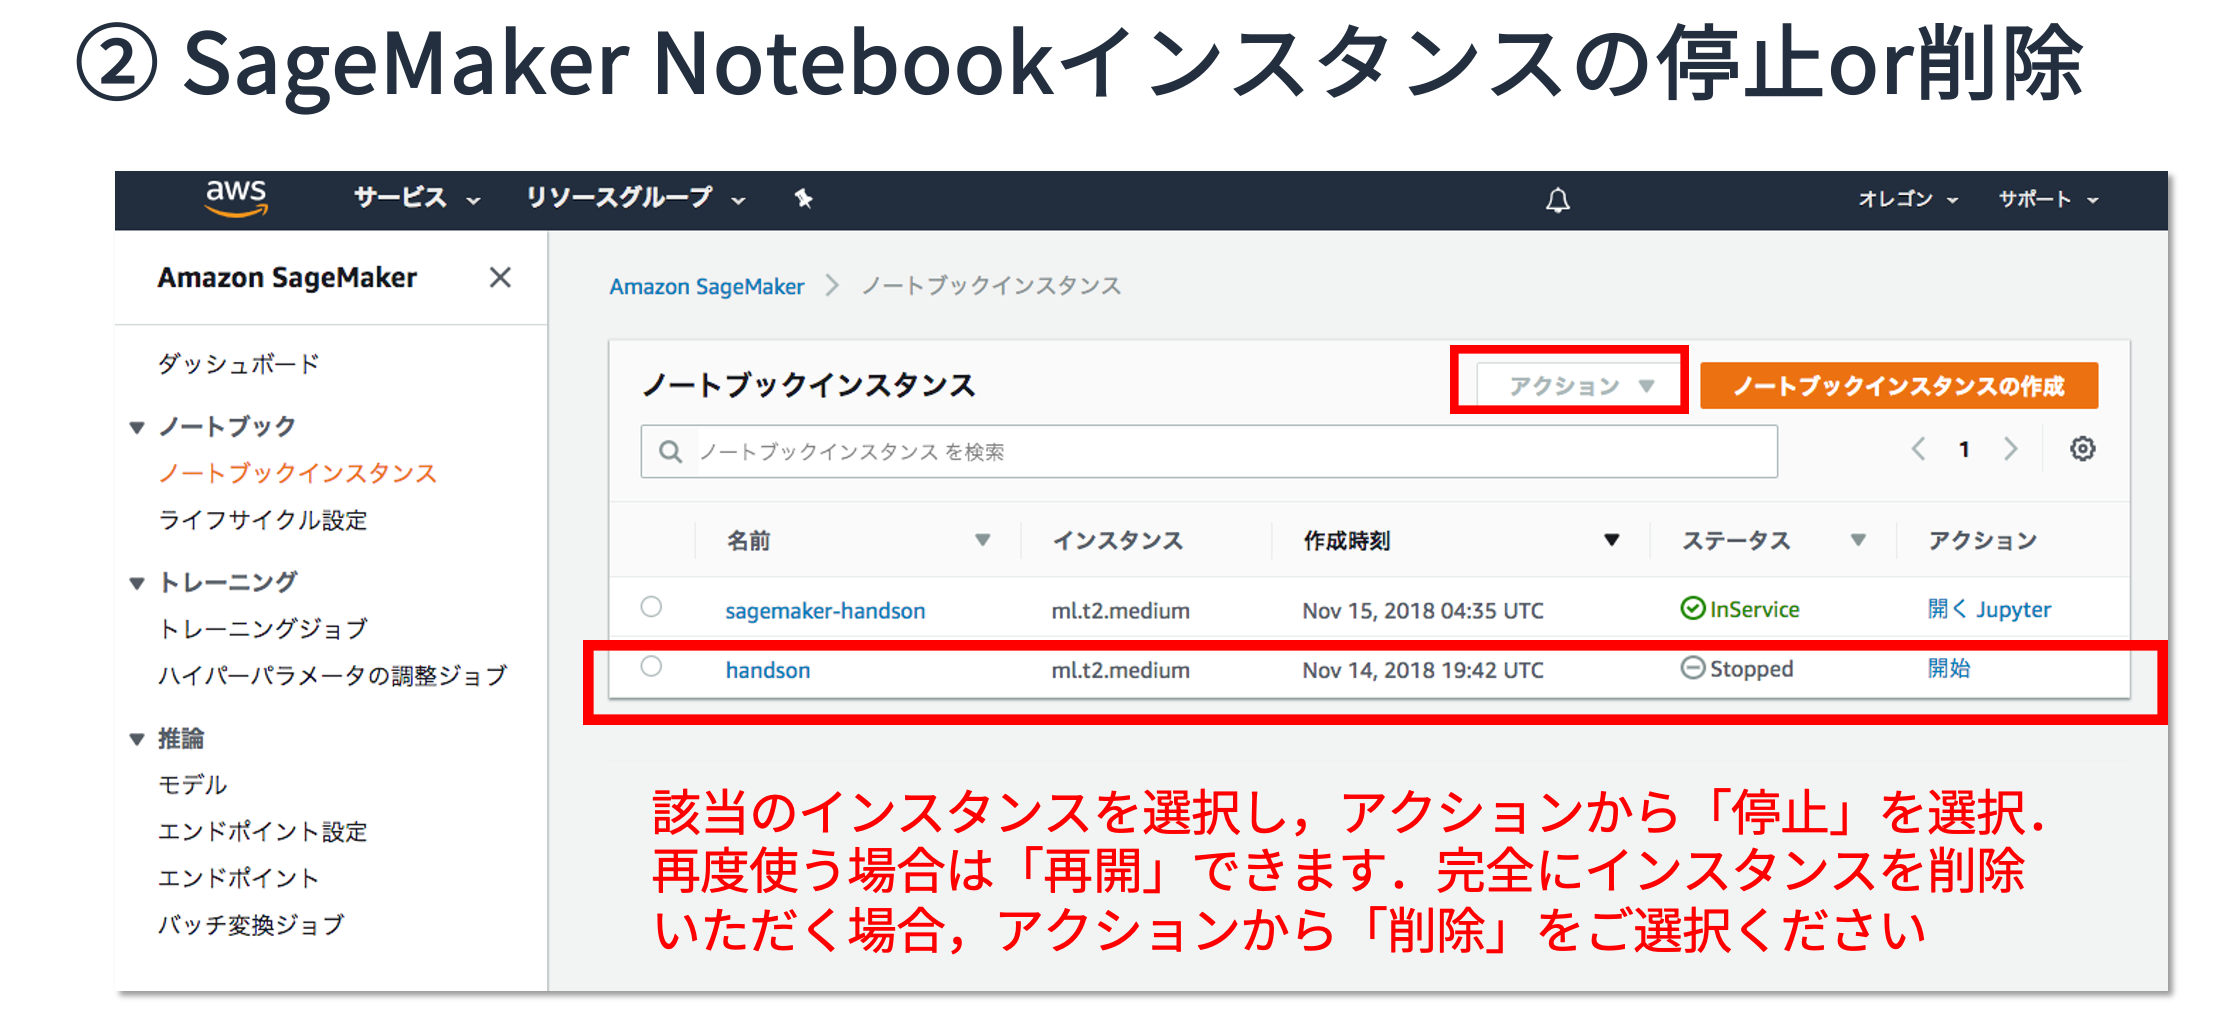The height and width of the screenshot is (1036, 2234).
Task: Open ハイパーパラメータの調整ジョブ in sidebar
Action: point(333,676)
